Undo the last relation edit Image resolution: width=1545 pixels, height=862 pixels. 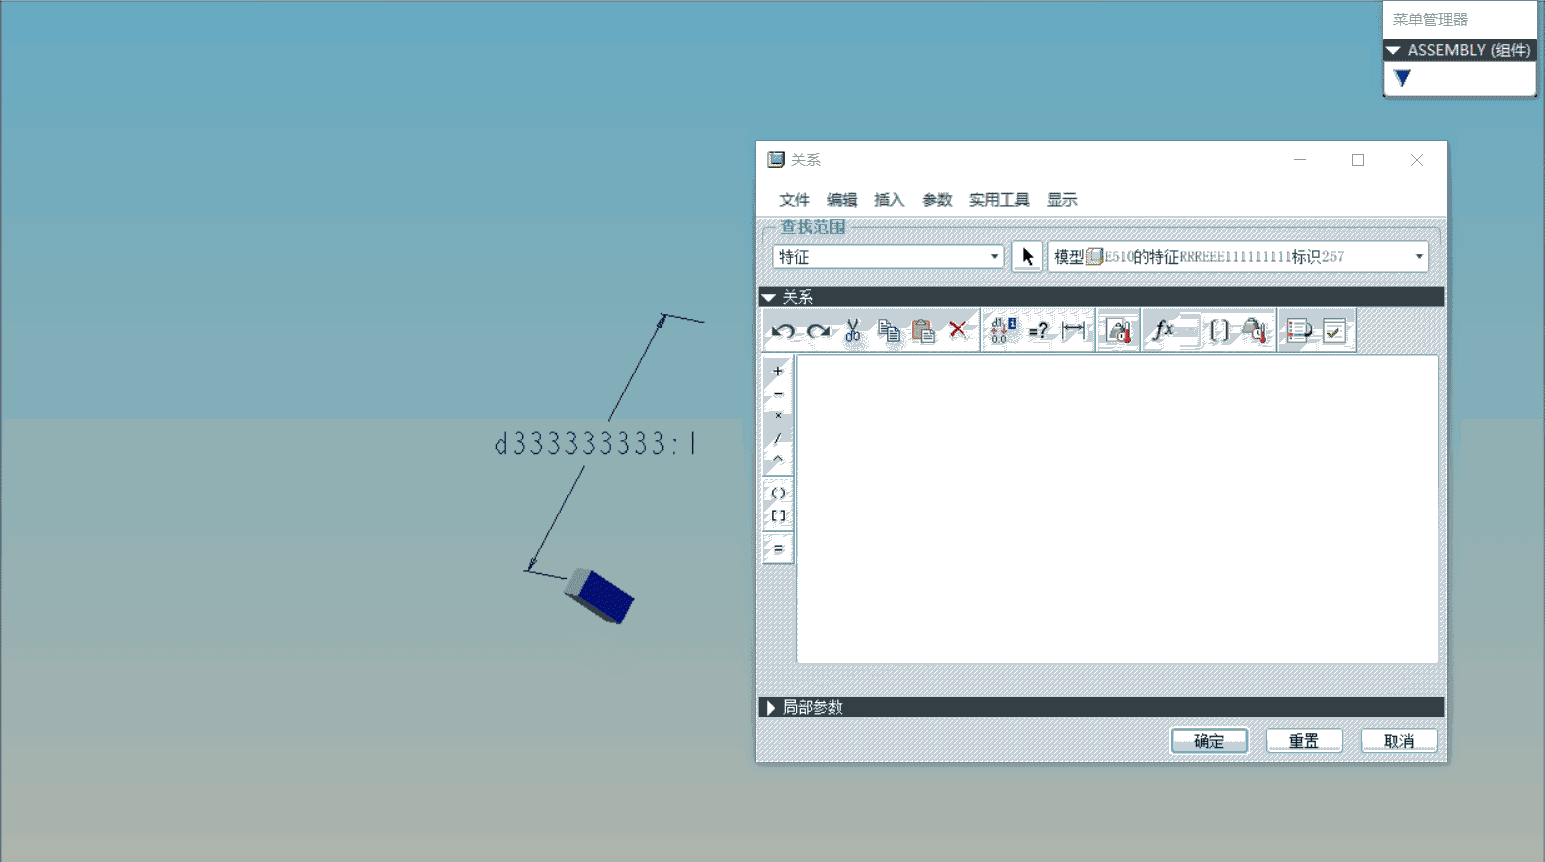point(783,331)
